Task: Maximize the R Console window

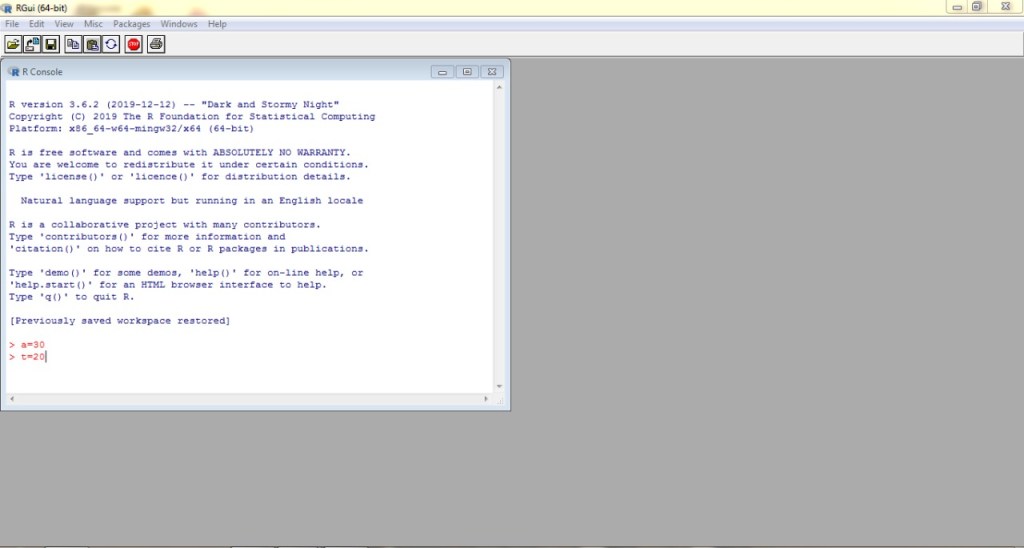Action: [467, 72]
